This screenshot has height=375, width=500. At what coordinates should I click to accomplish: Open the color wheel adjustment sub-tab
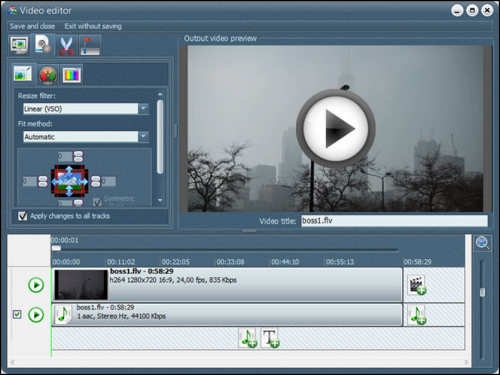pyautogui.click(x=48, y=75)
